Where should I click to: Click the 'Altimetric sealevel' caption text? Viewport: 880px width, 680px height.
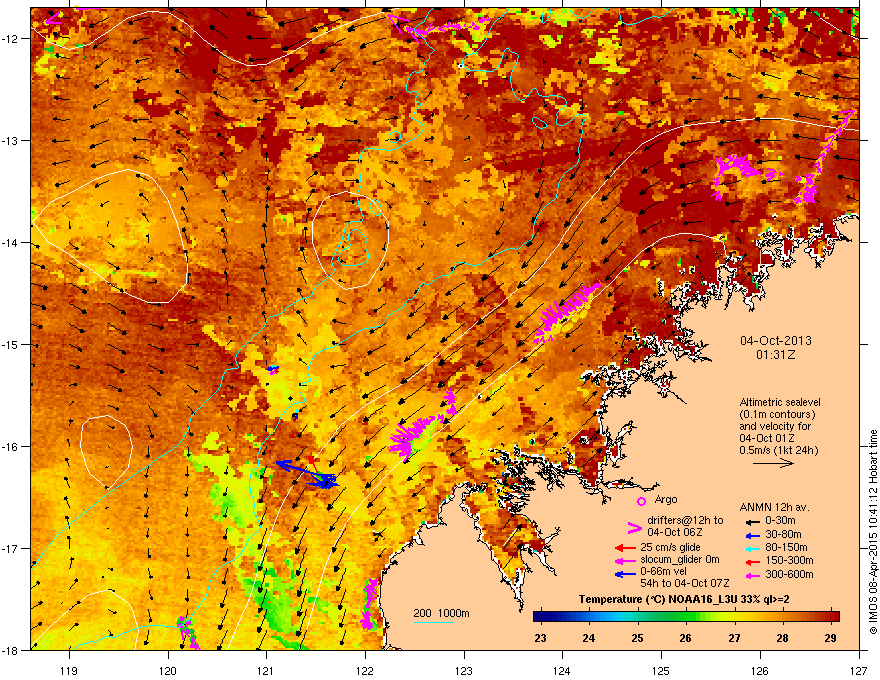(x=780, y=402)
